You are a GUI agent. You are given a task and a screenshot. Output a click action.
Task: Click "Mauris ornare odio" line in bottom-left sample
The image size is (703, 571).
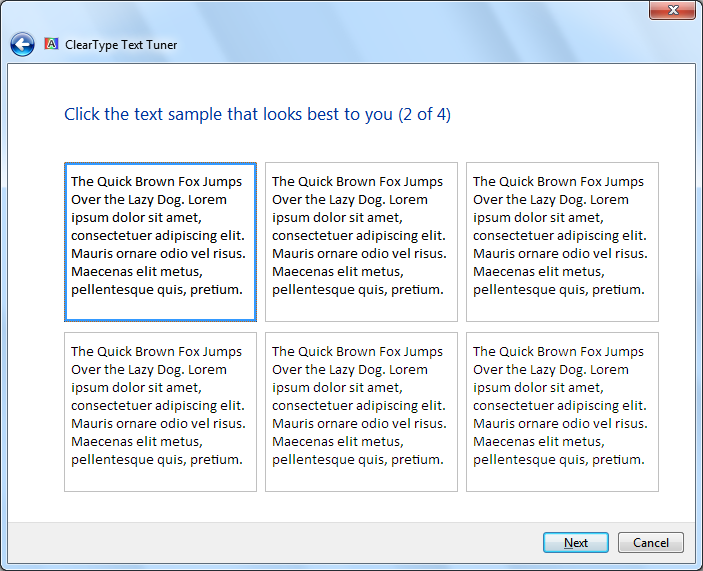click(x=158, y=424)
